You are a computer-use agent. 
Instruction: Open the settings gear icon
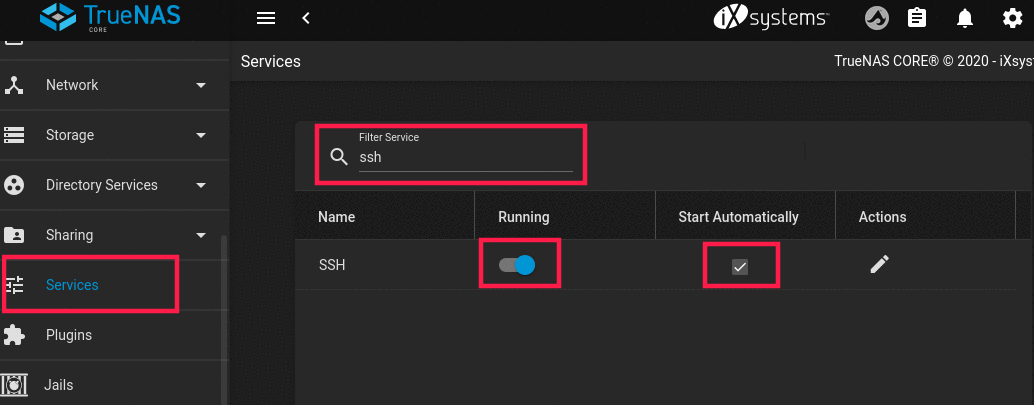point(1012,18)
